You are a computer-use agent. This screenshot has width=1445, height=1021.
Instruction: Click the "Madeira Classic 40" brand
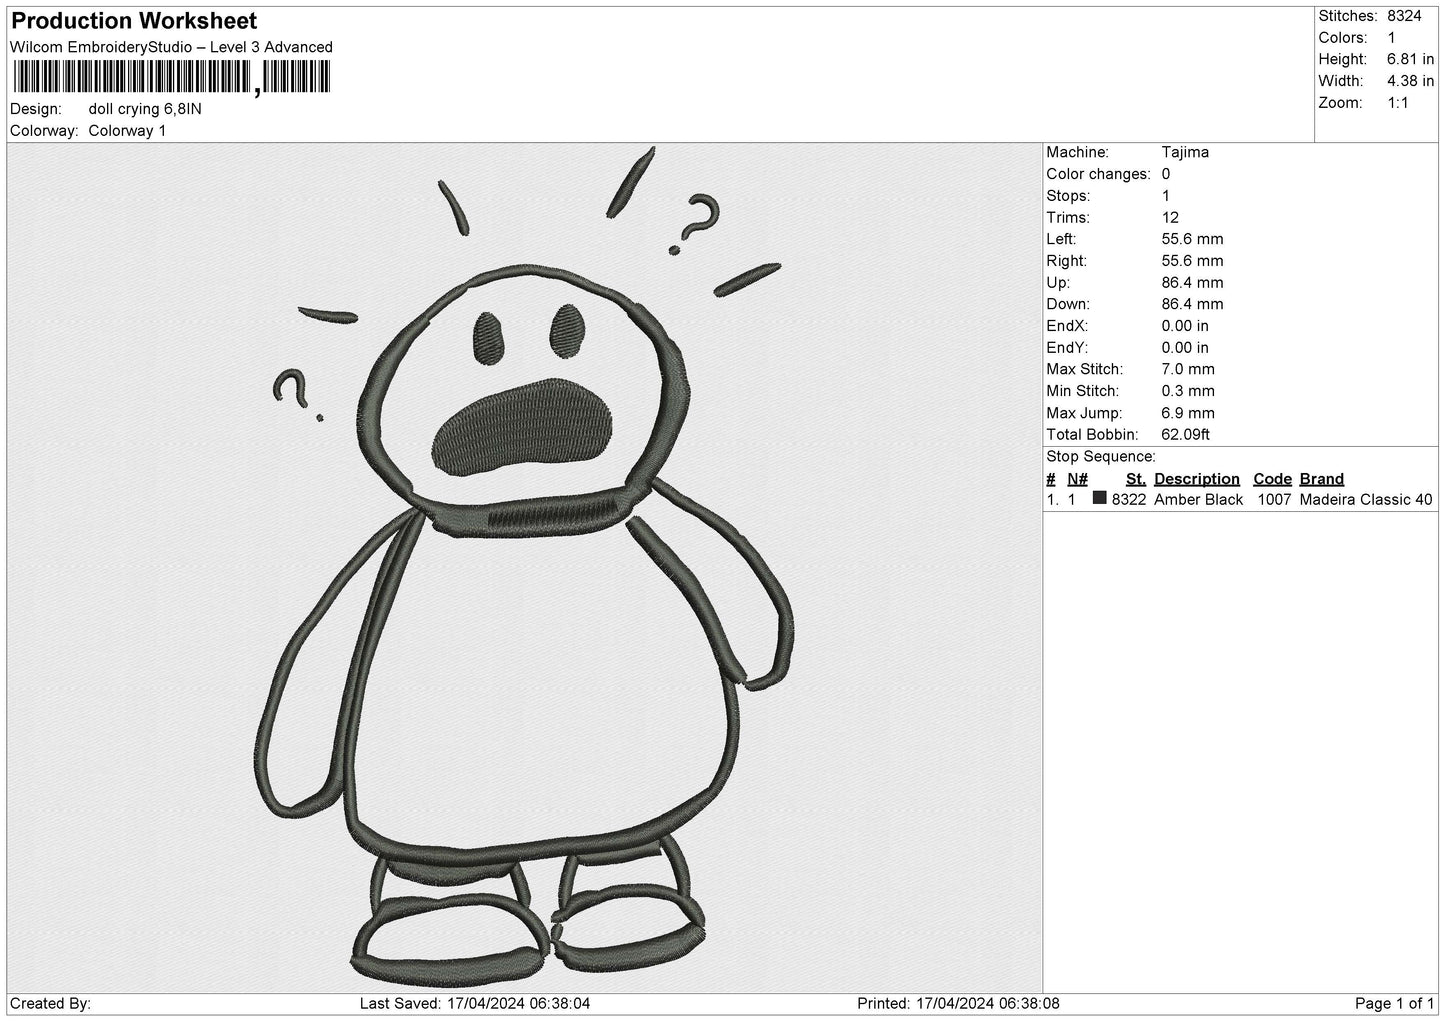tap(1366, 500)
